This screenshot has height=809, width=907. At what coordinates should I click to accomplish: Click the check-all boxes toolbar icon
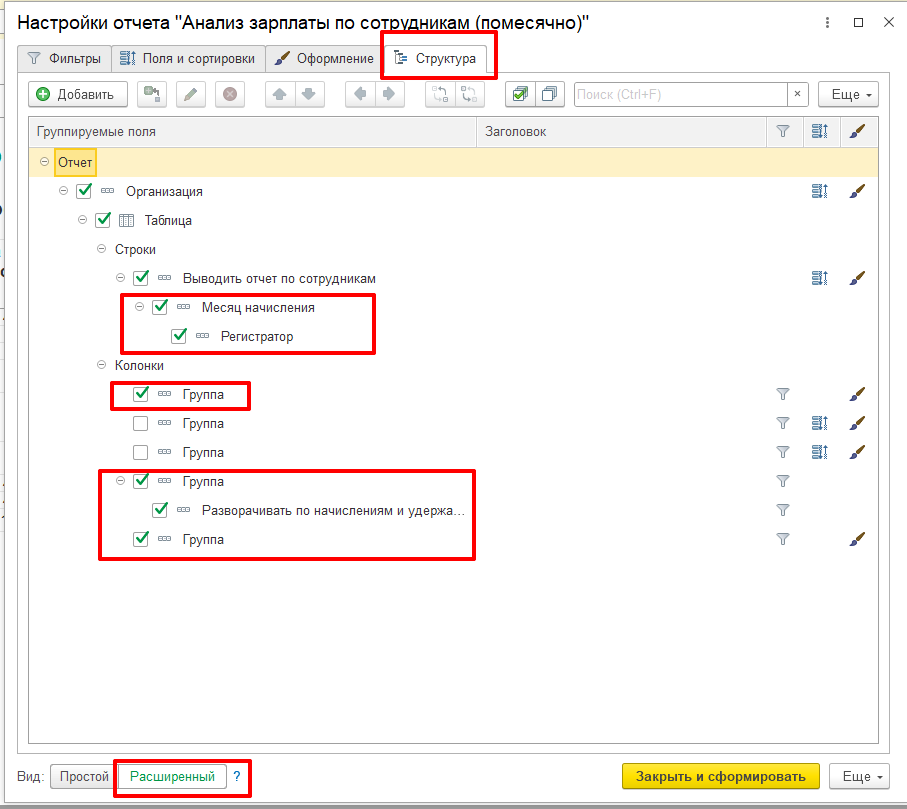[x=520, y=94]
